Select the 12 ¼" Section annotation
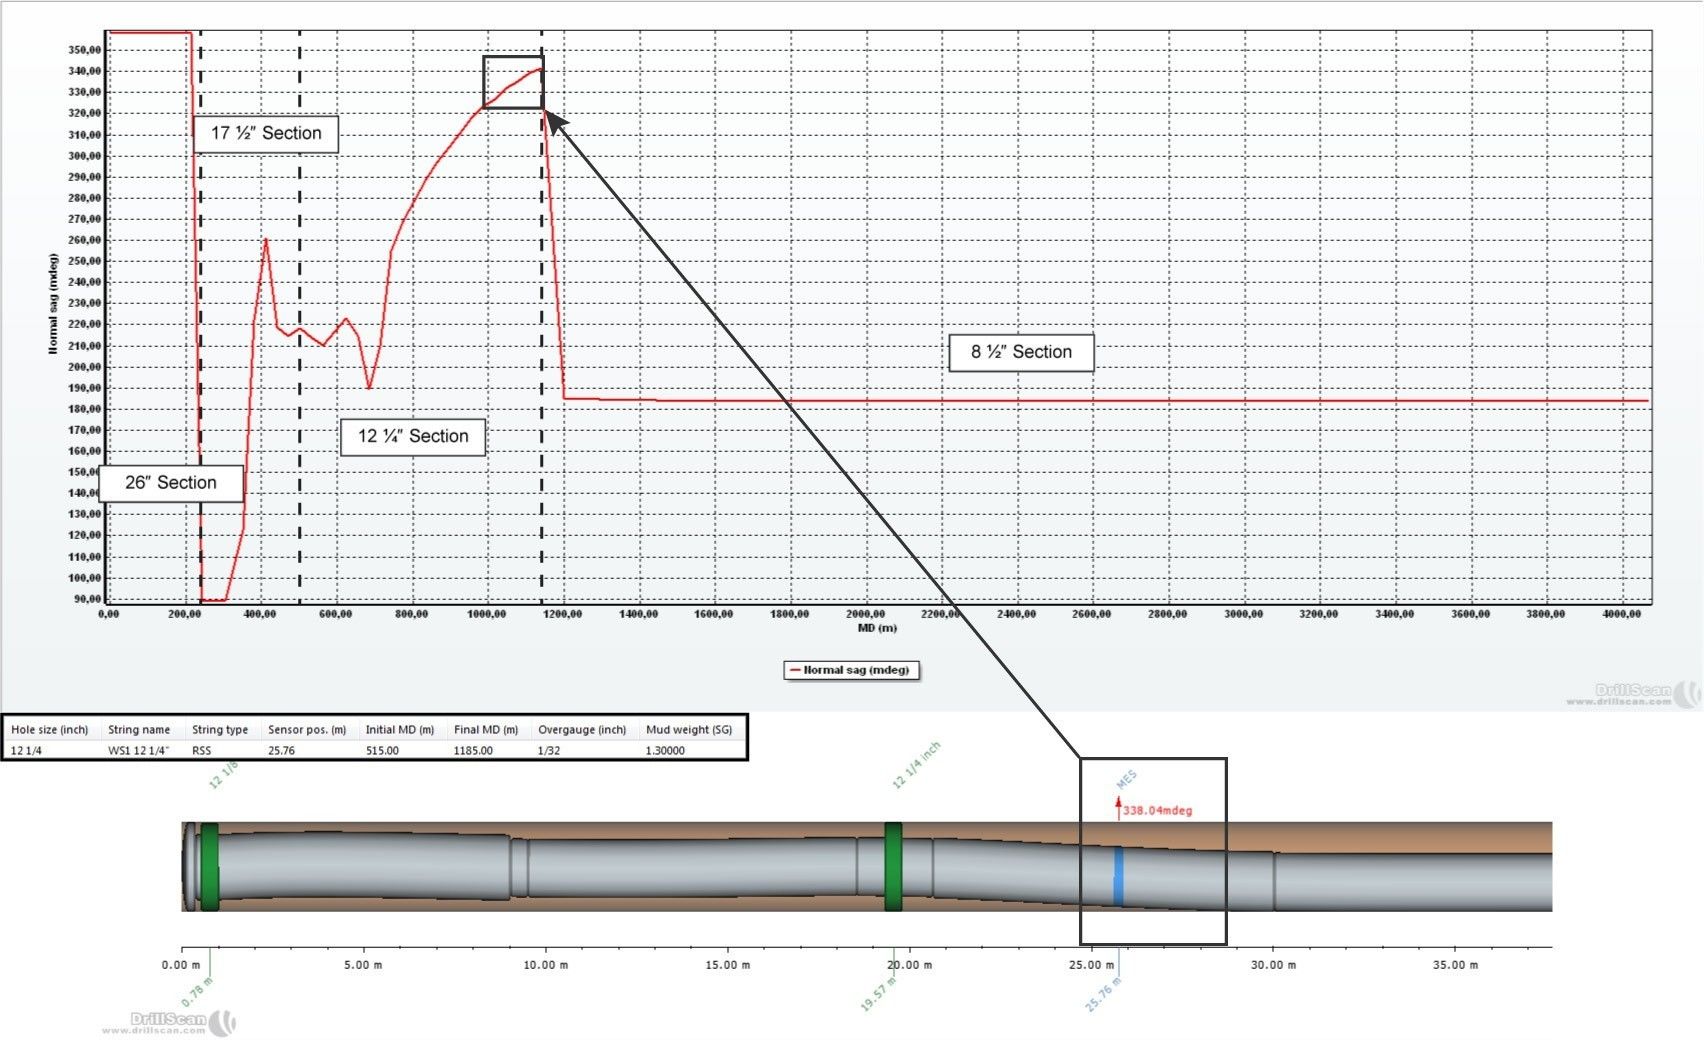Screen dimensions: 1704x1040 413,436
